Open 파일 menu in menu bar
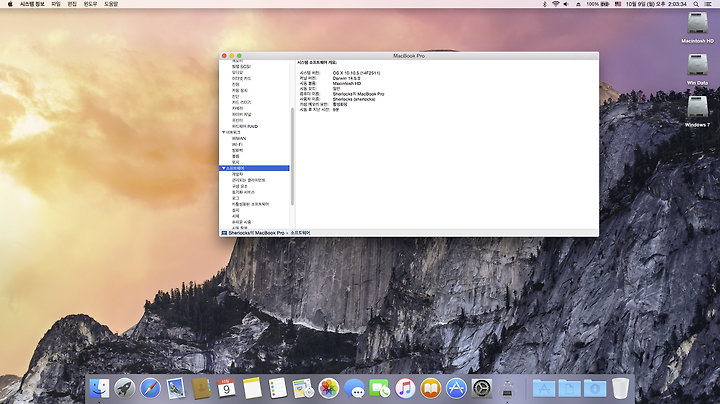The height and width of the screenshot is (404, 720). coord(56,4)
